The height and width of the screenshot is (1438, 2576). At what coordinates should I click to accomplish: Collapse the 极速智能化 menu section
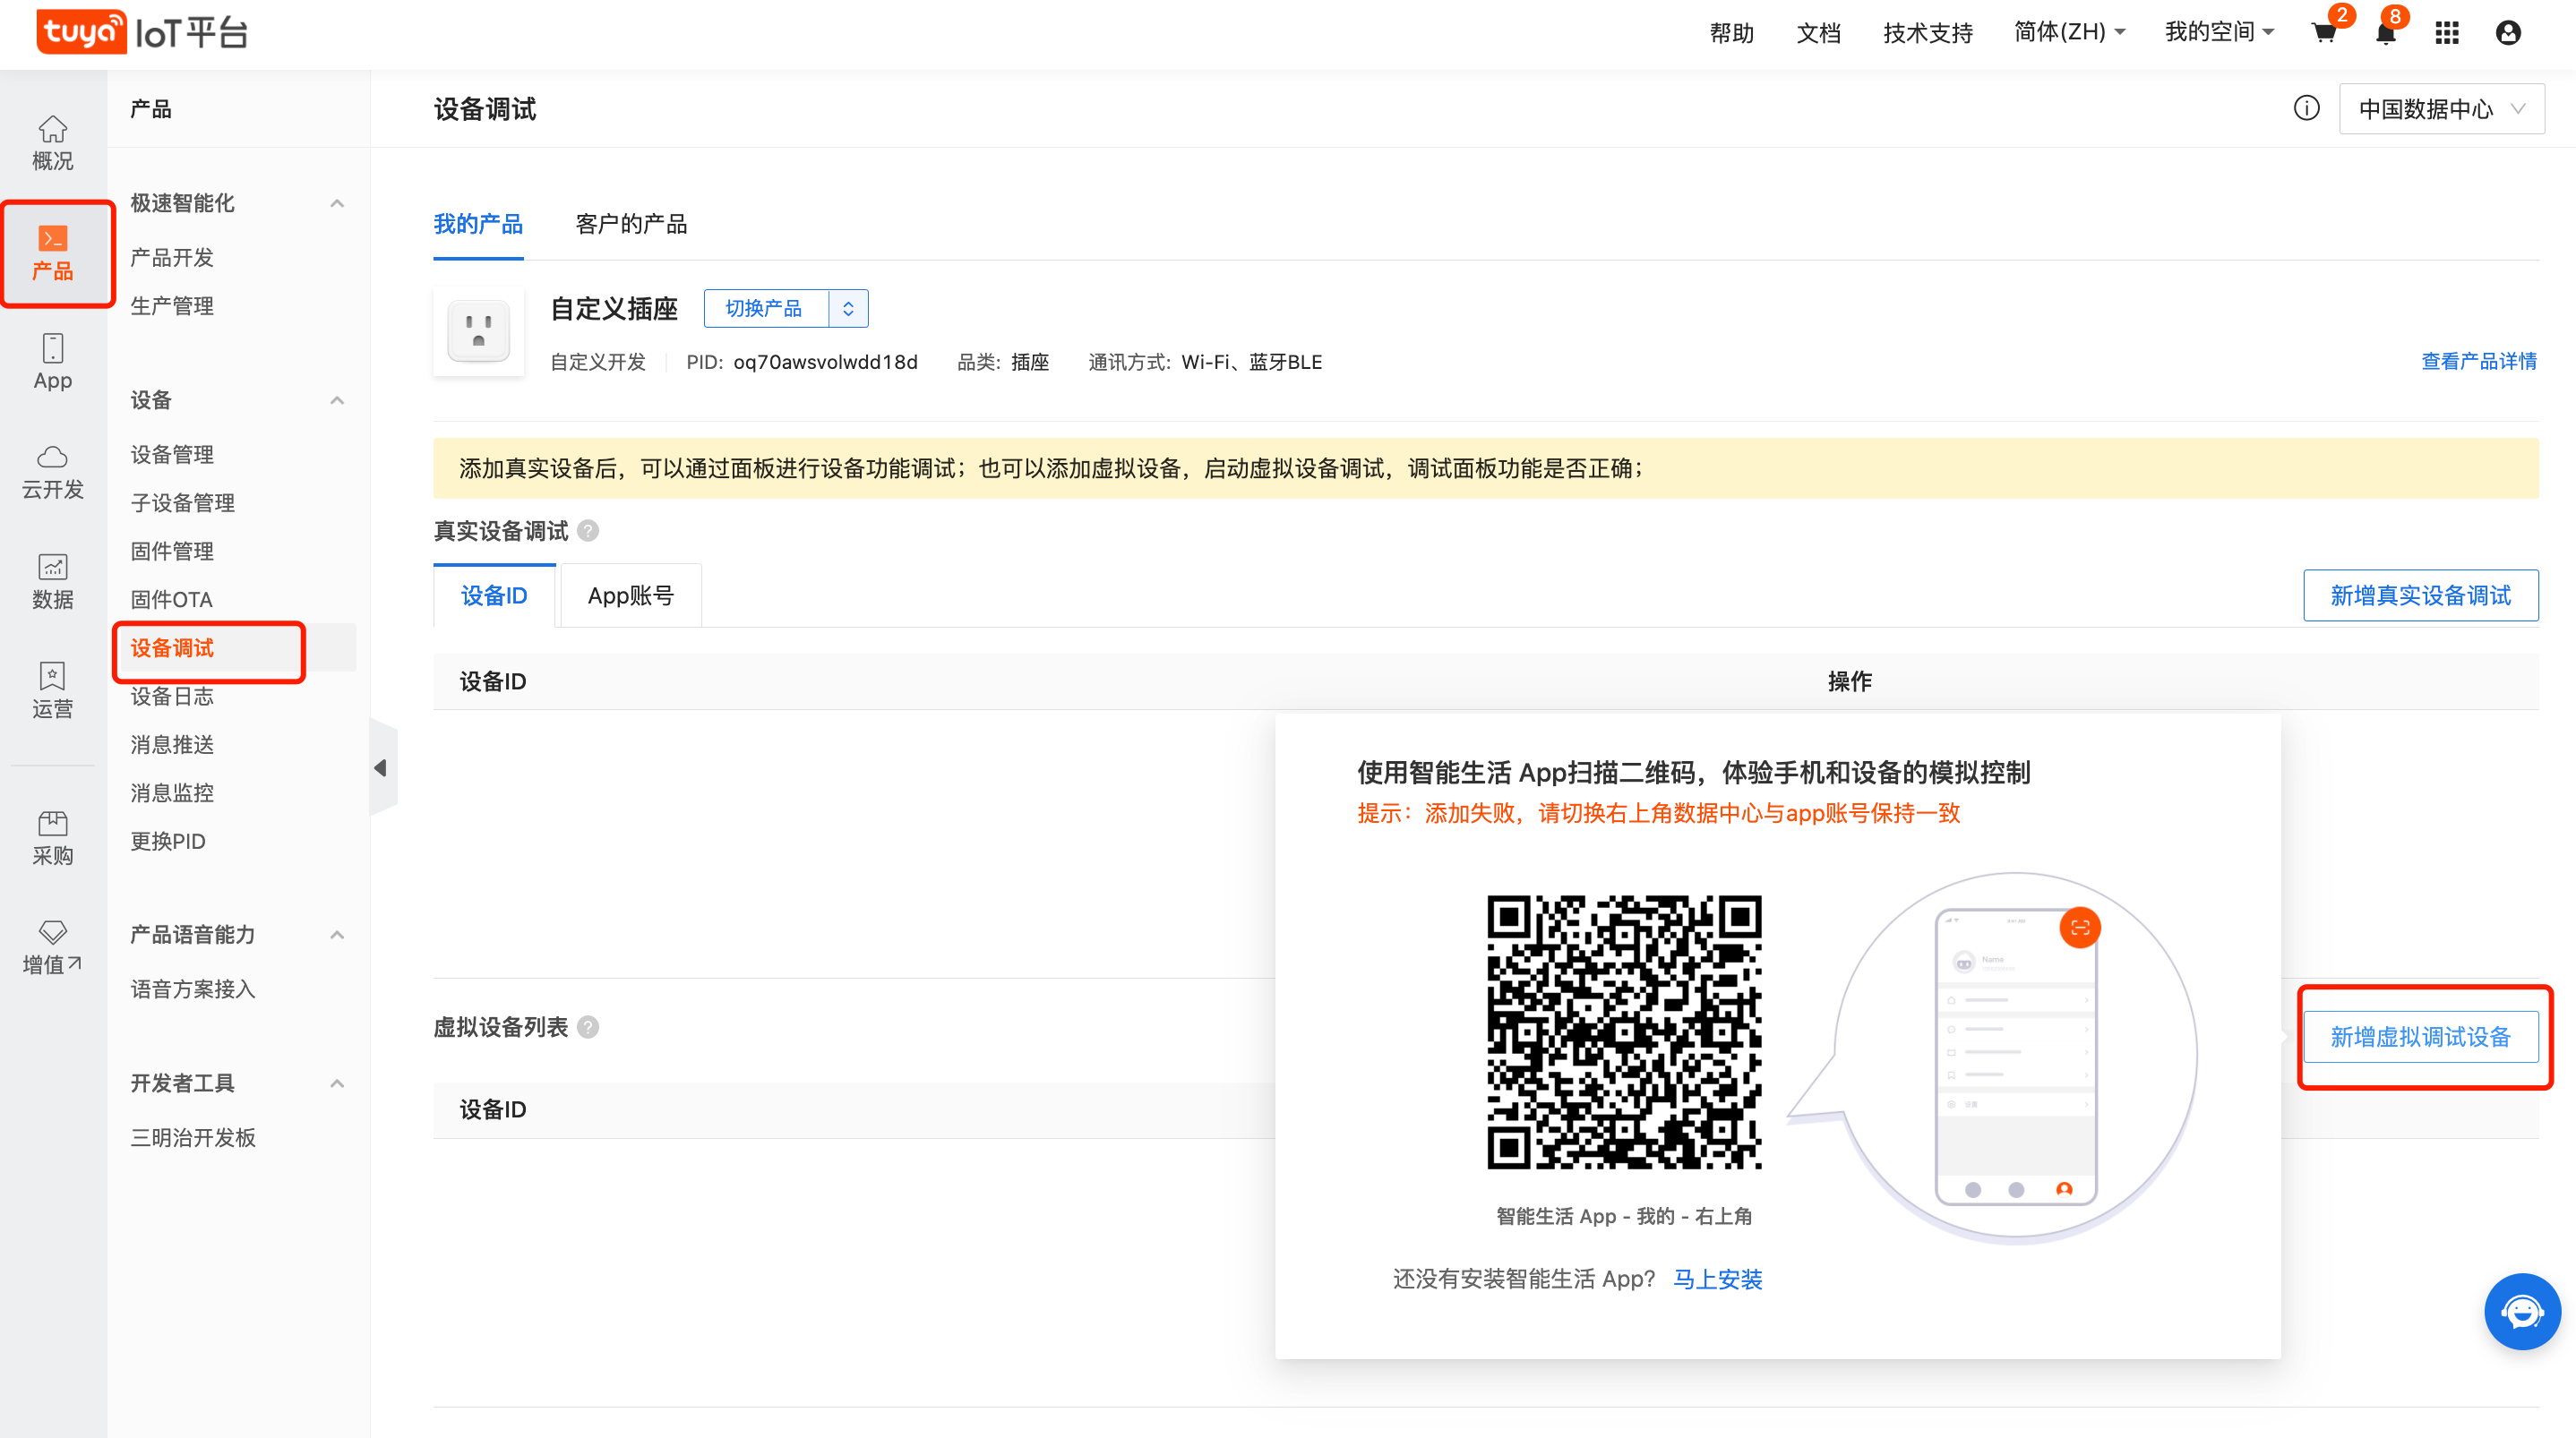coord(337,203)
